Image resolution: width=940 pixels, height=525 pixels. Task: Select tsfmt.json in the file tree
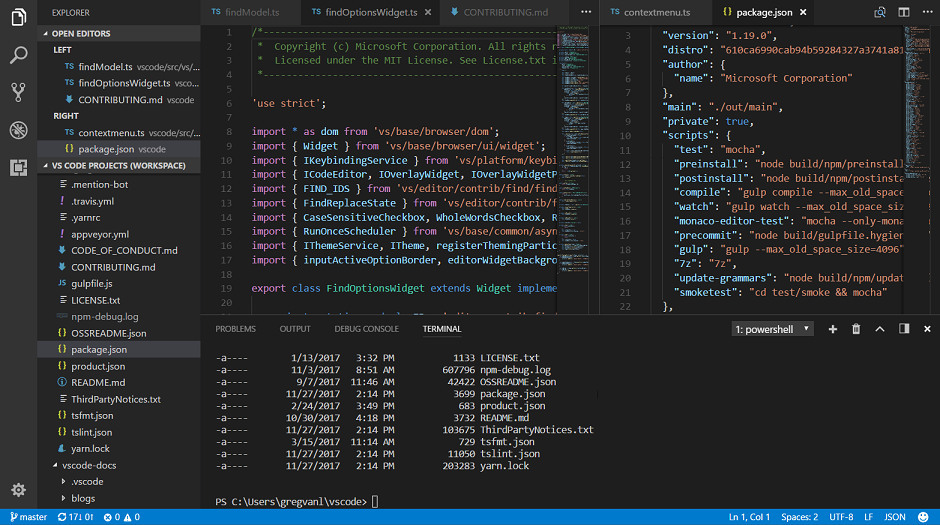tap(119, 415)
